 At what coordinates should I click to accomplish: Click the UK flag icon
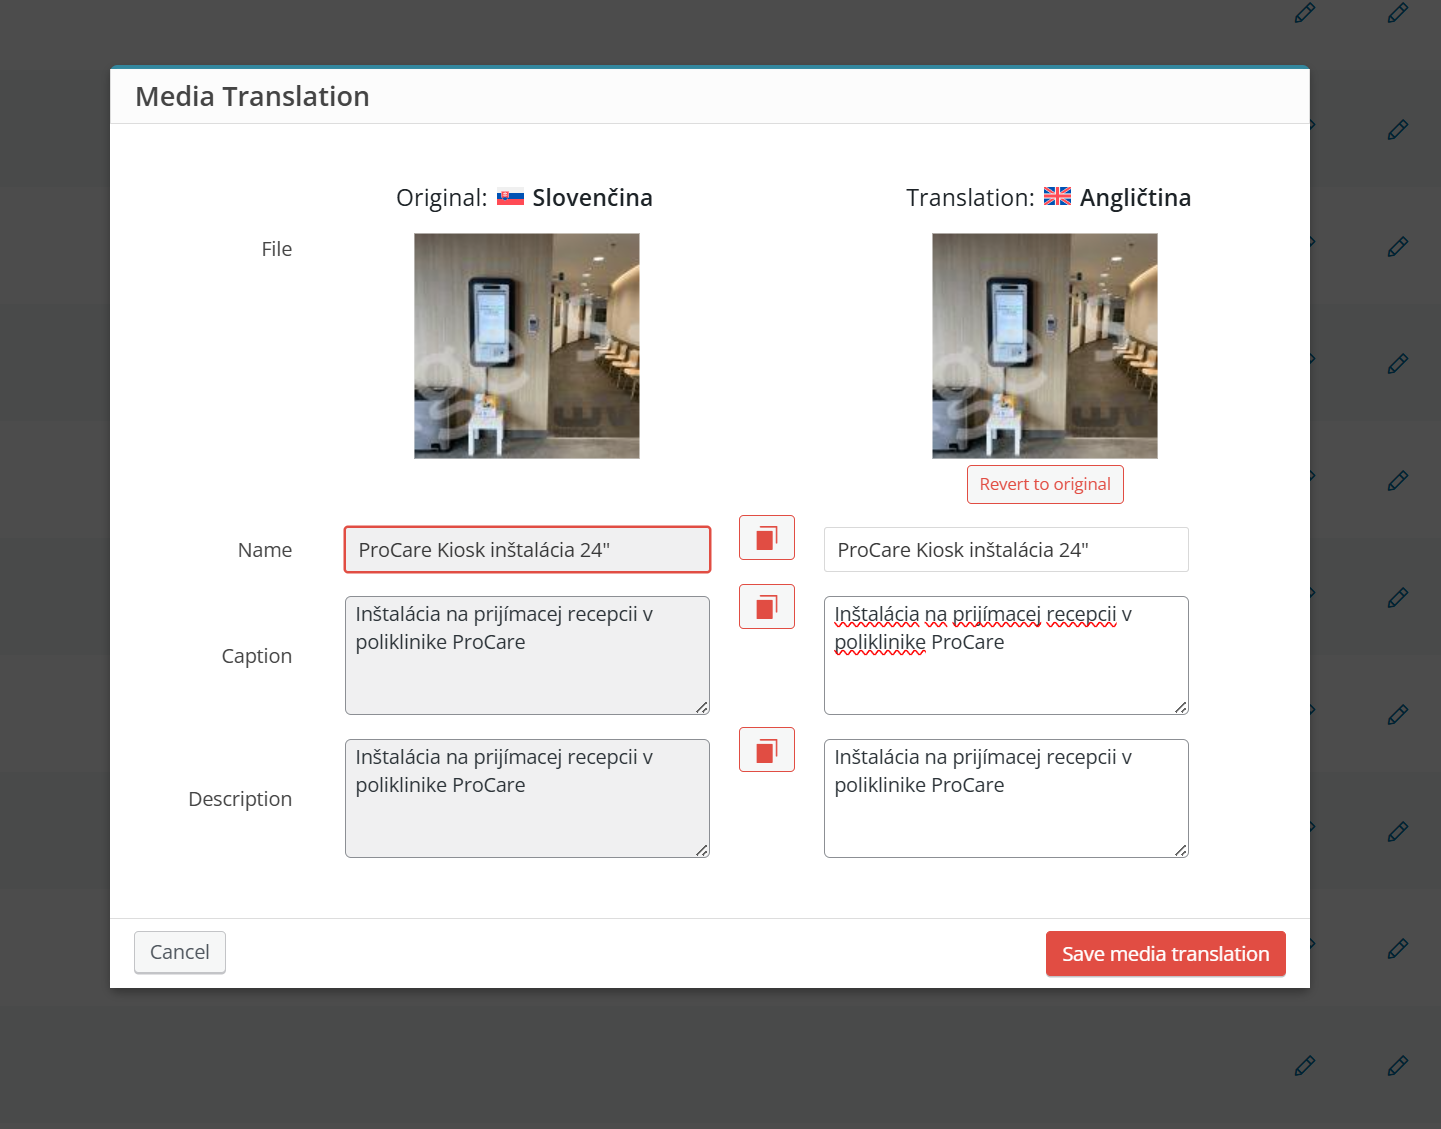tap(1057, 196)
